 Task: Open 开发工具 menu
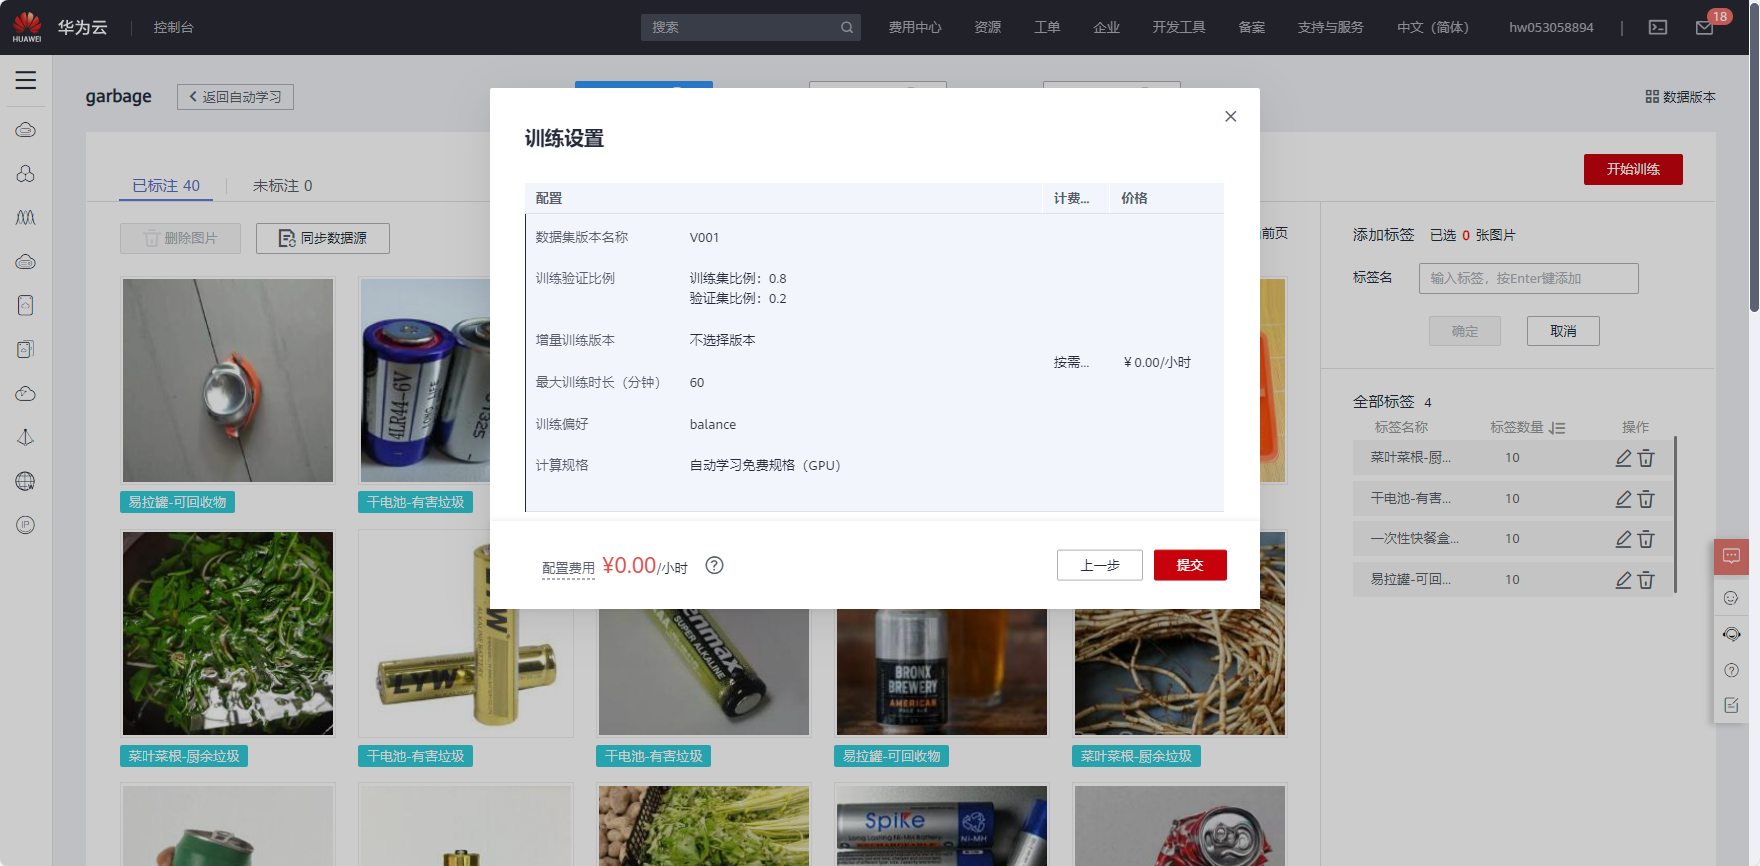(1179, 28)
